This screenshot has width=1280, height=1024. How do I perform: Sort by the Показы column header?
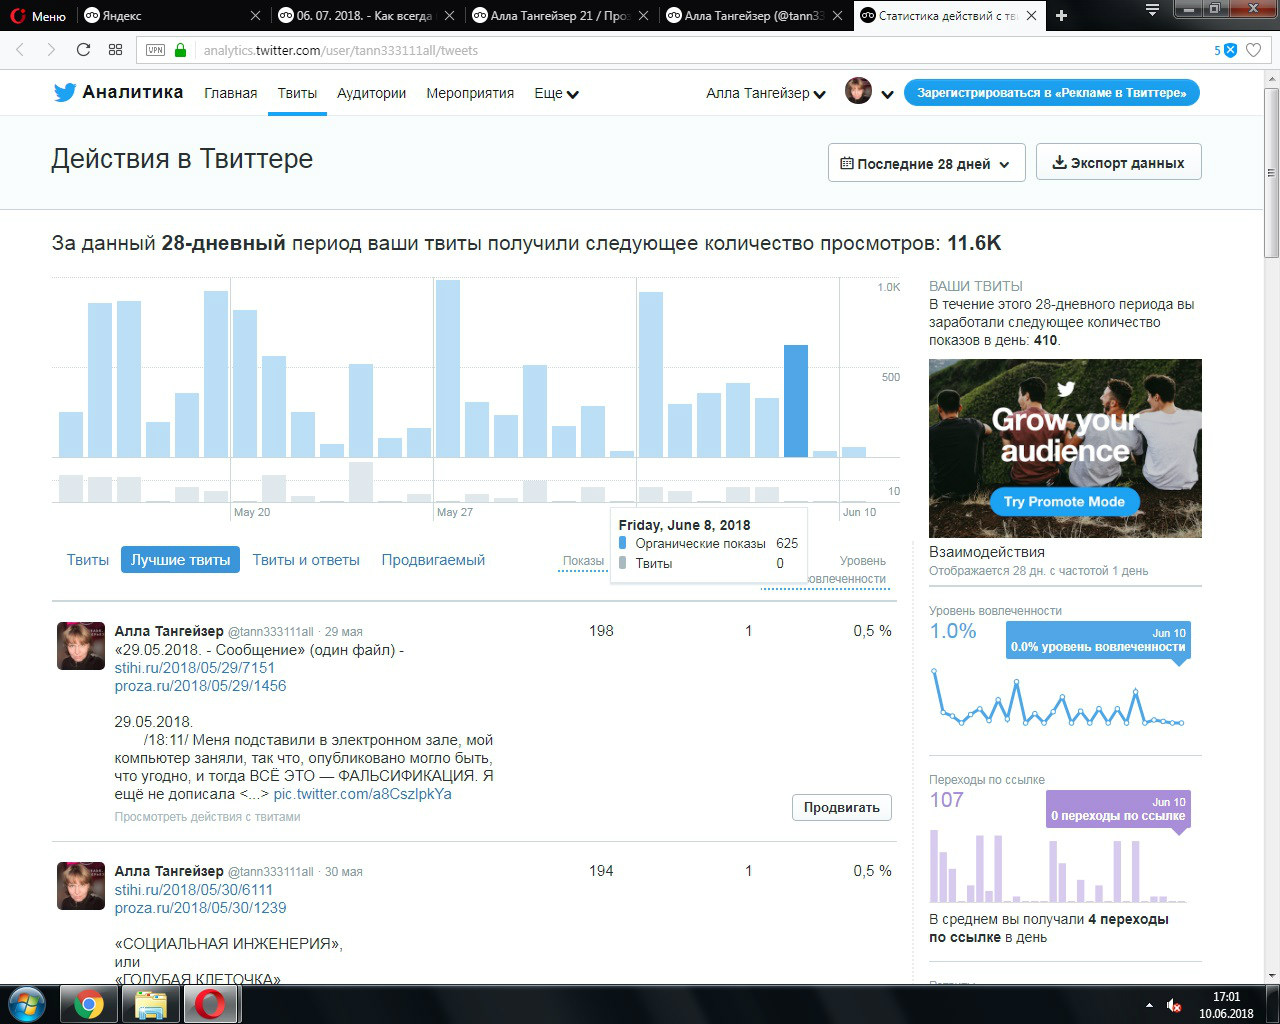coord(583,561)
